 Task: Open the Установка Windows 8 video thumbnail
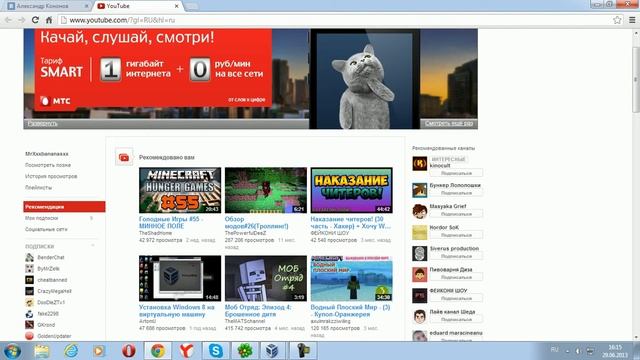tap(180, 278)
